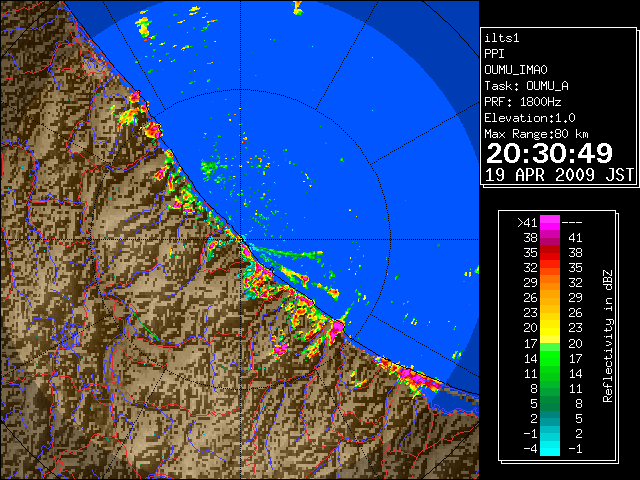Click the 'PRF: 1800Hz' value
The width and height of the screenshot is (640, 480).
tap(523, 102)
